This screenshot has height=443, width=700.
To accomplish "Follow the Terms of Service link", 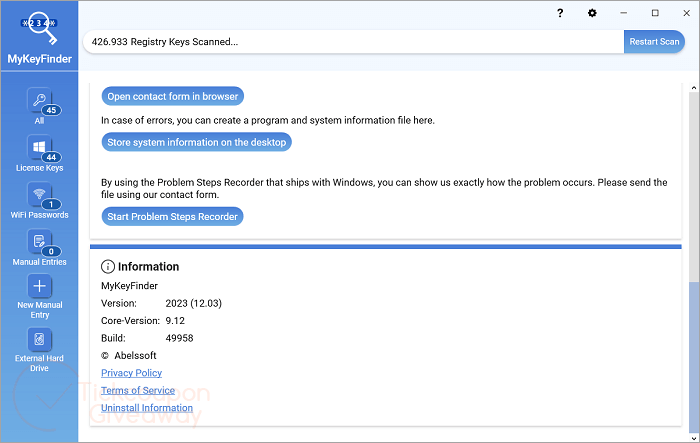I will 138,390.
